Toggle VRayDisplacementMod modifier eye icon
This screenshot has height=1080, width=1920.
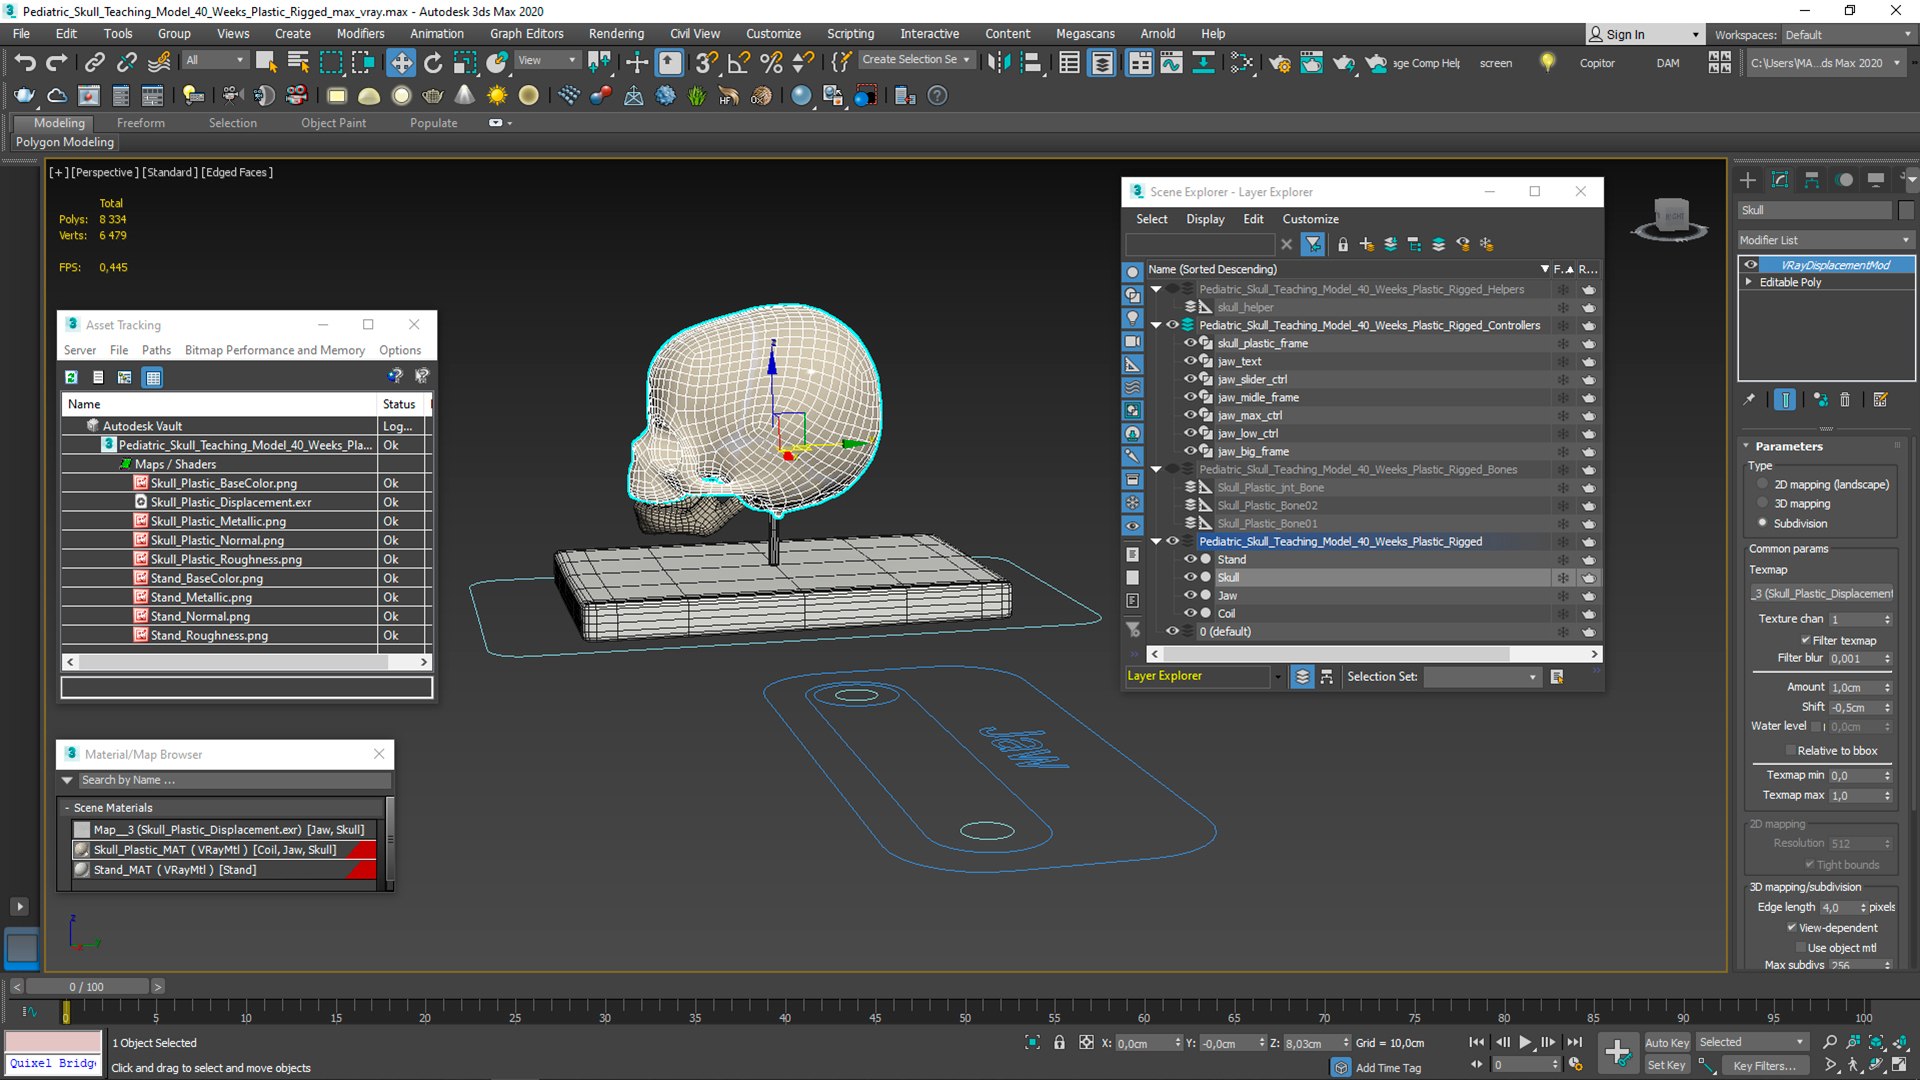coord(1750,265)
